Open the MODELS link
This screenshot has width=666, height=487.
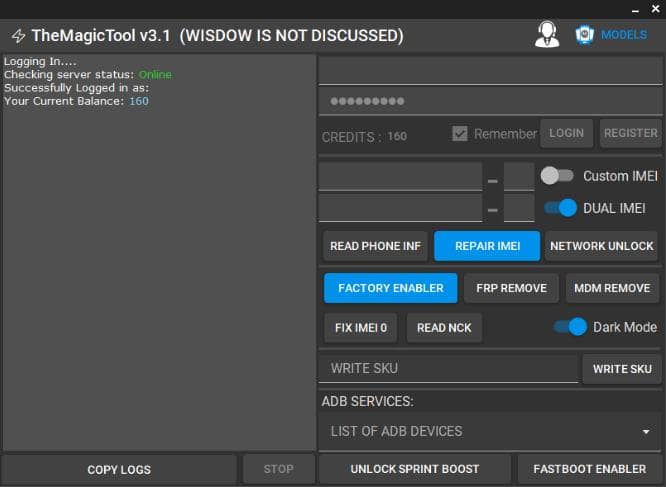tap(624, 35)
